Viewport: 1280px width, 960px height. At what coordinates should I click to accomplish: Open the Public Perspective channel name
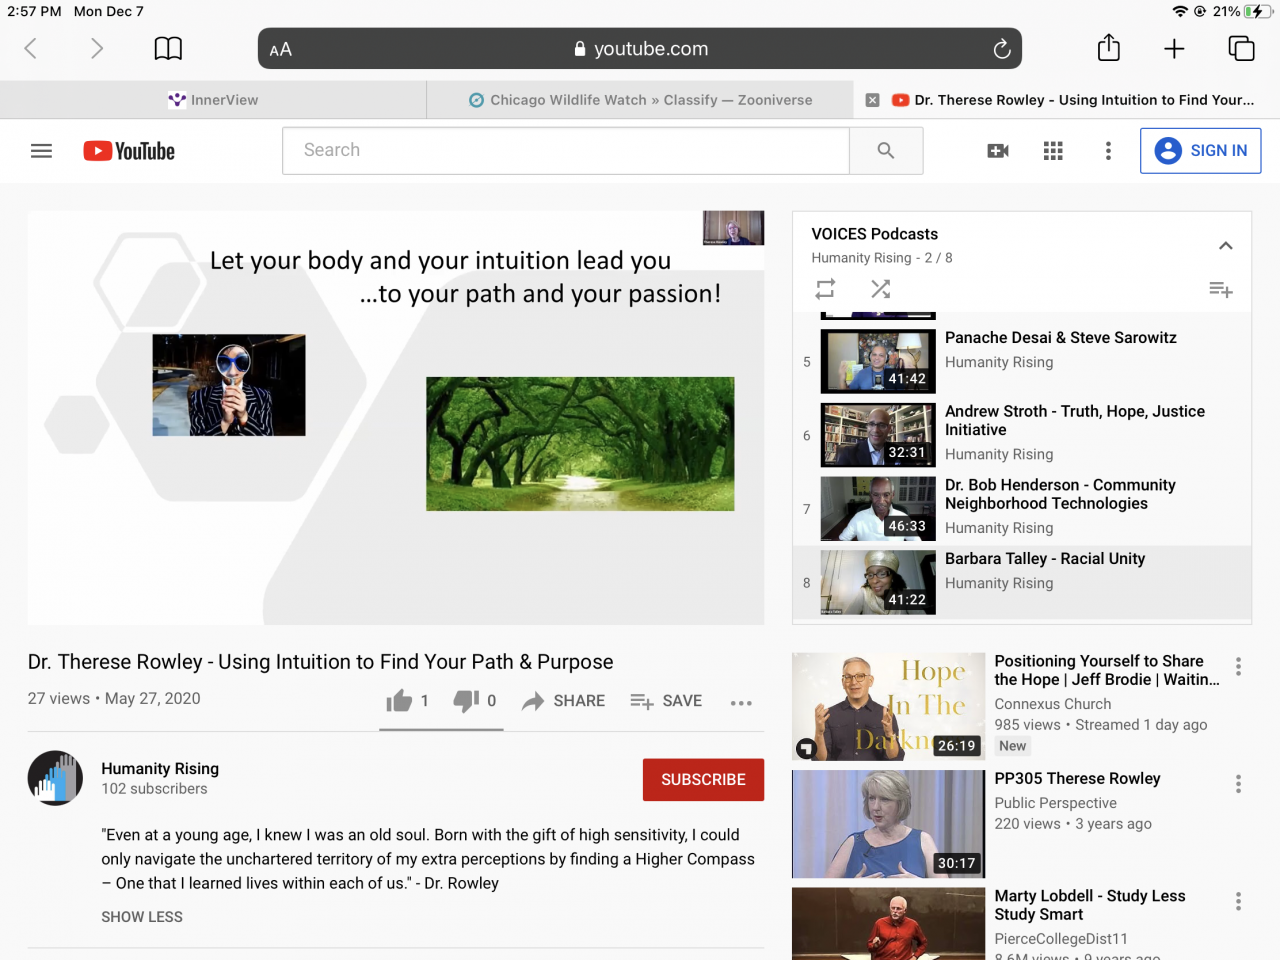tap(1055, 803)
